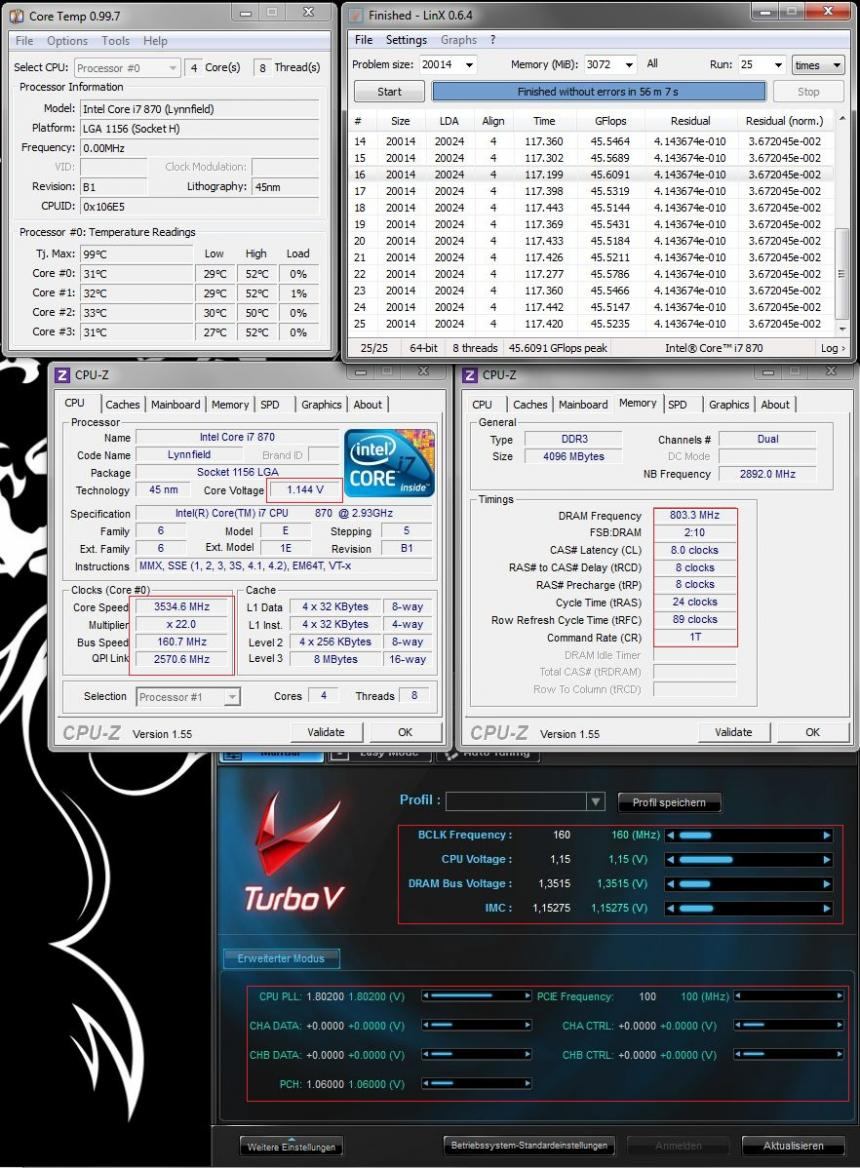The image size is (860, 1168).
Task: Click Validate in the left CPU-Z window
Action: click(x=326, y=732)
